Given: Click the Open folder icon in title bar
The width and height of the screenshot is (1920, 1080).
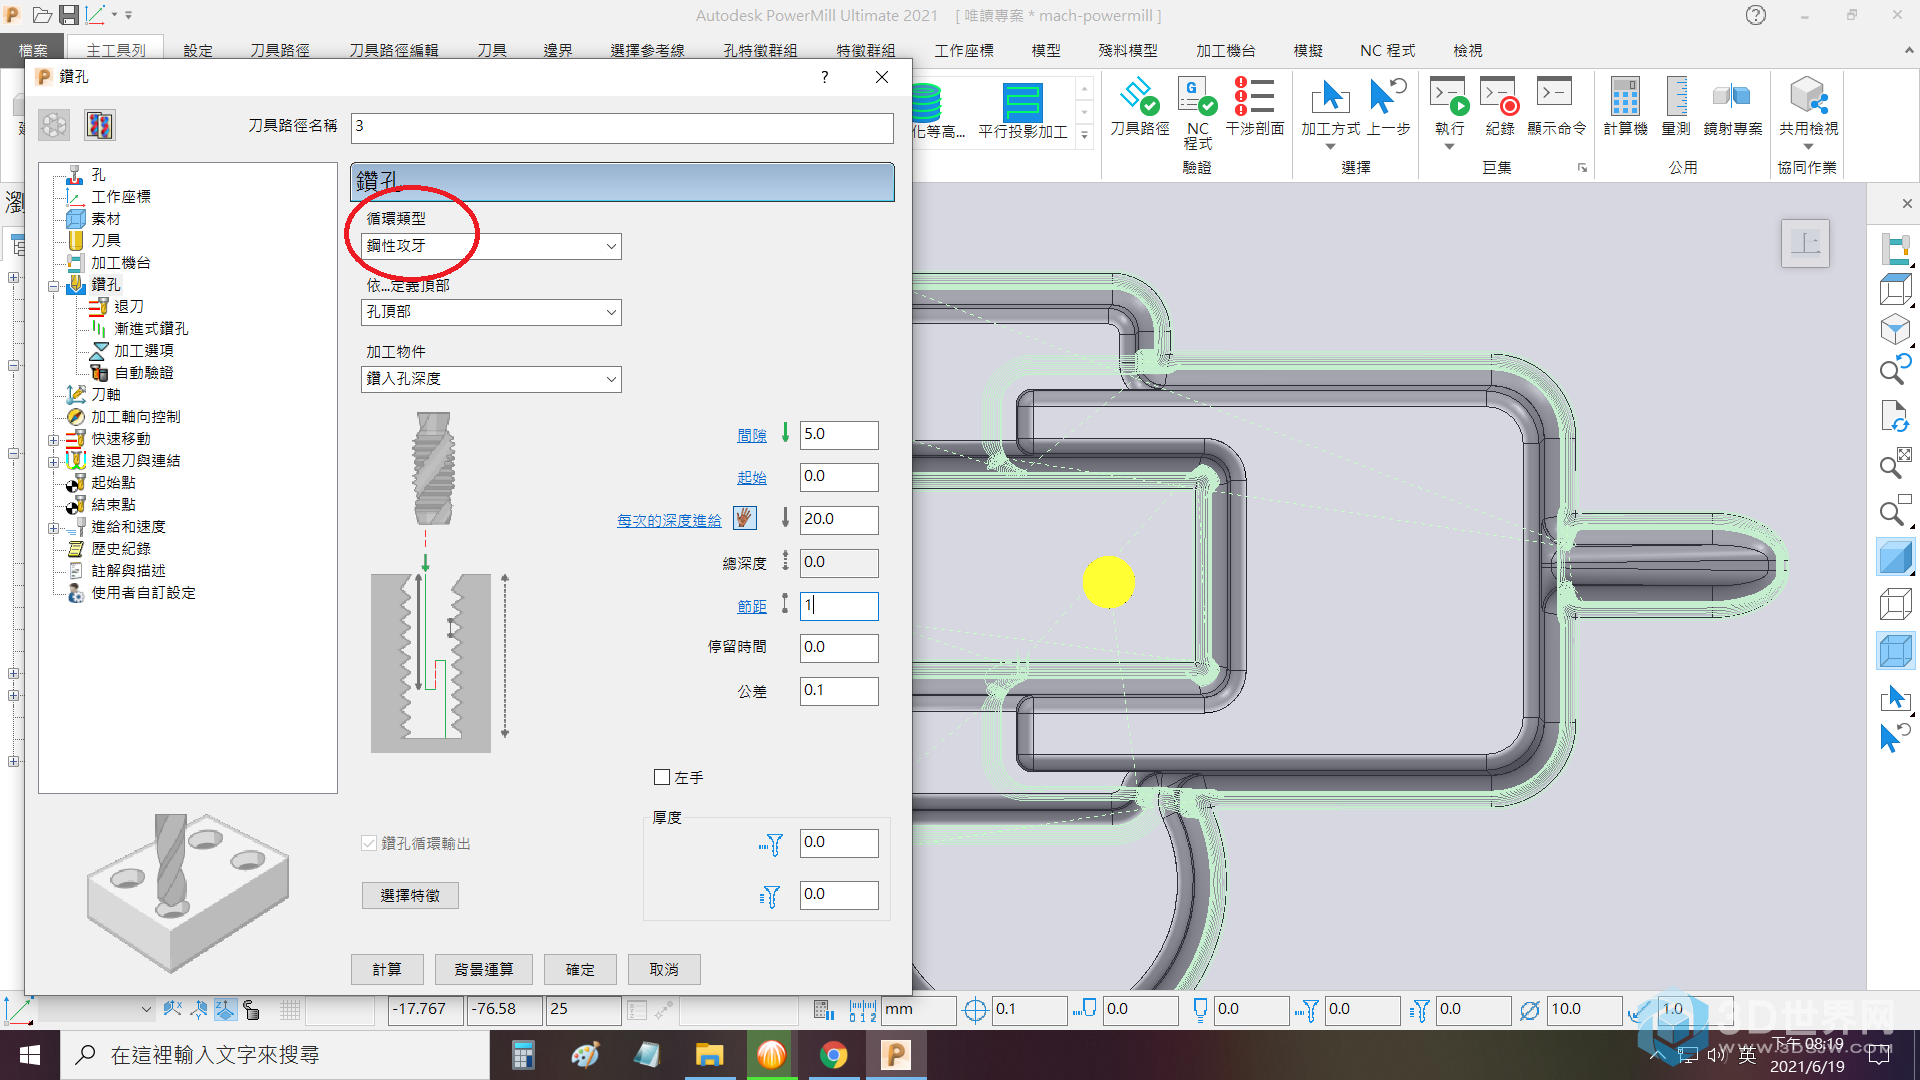Looking at the screenshot, I should 42,15.
